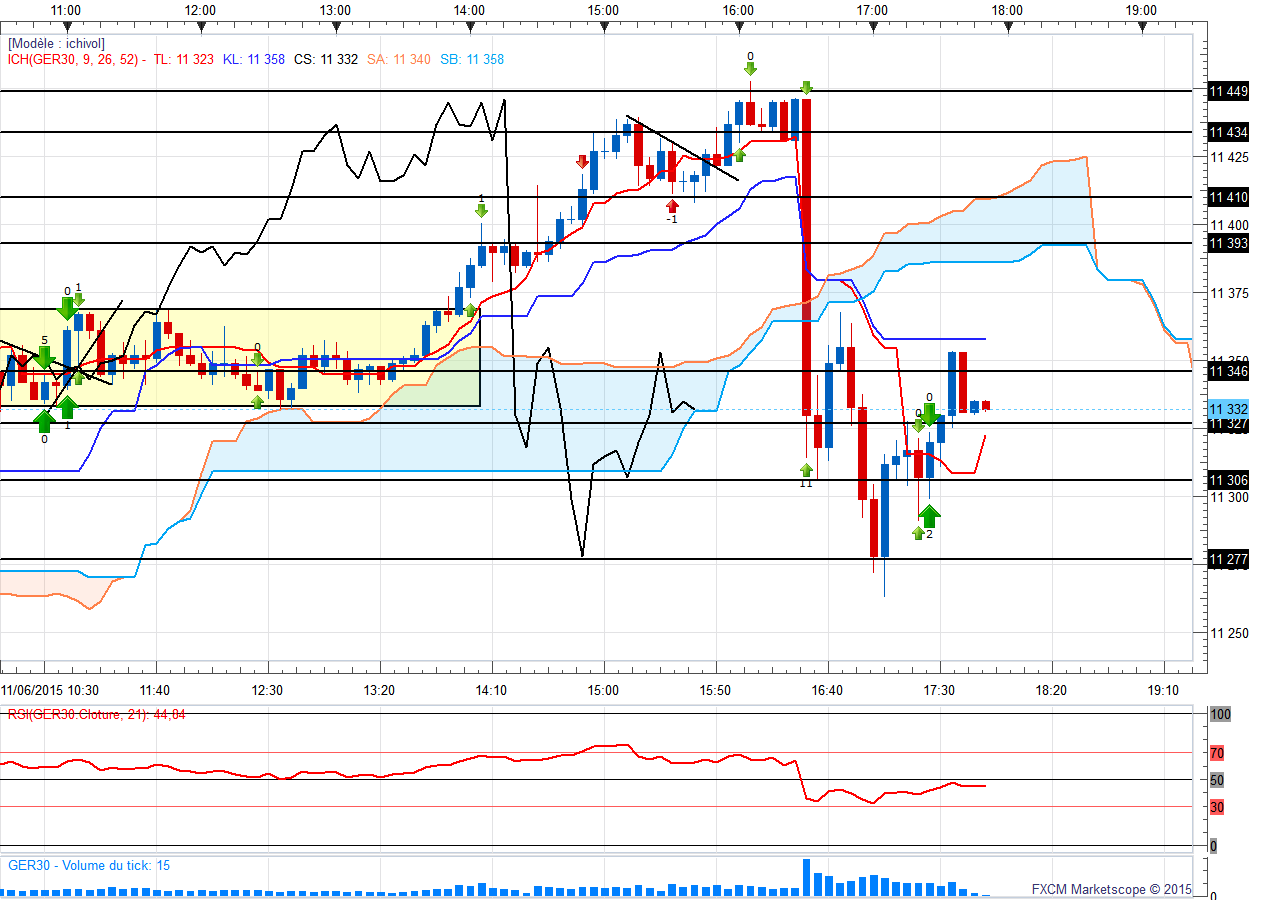Click the green up arrow labeled 11 under the big red candle
The height and width of the screenshot is (900, 1265).
click(x=806, y=469)
